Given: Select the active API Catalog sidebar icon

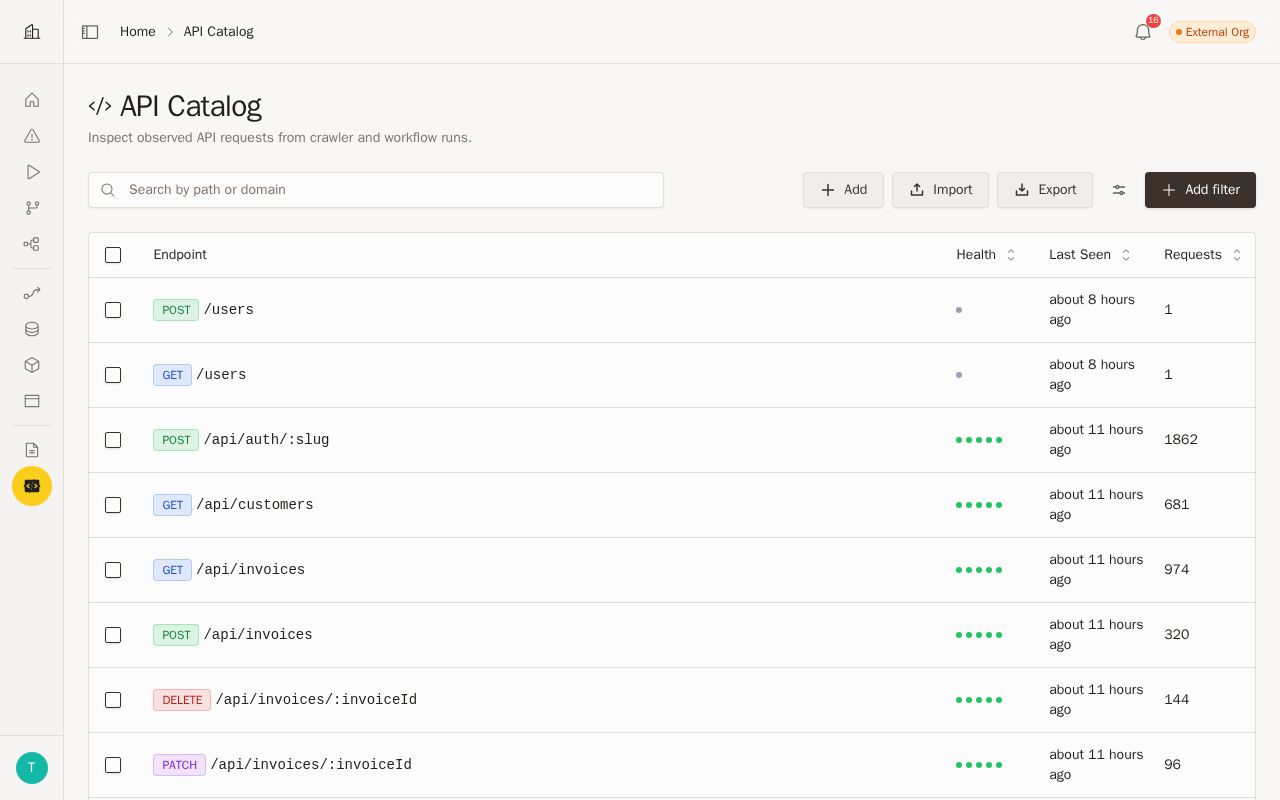Looking at the screenshot, I should (32, 486).
